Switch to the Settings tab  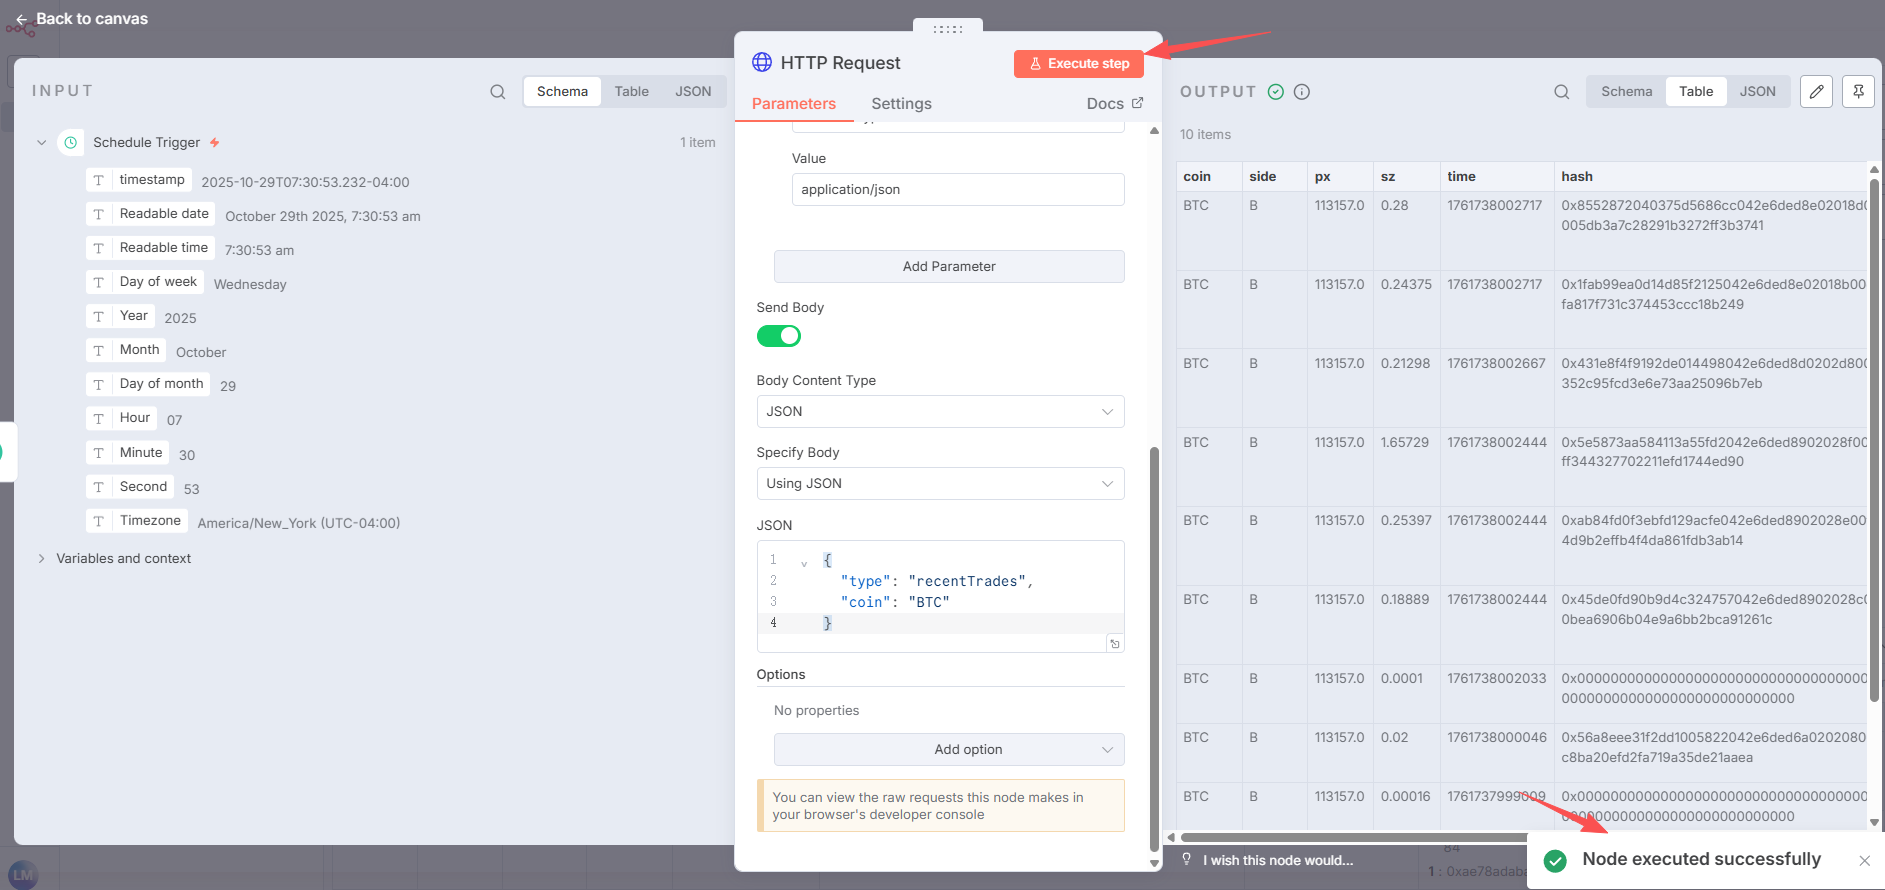point(901,104)
